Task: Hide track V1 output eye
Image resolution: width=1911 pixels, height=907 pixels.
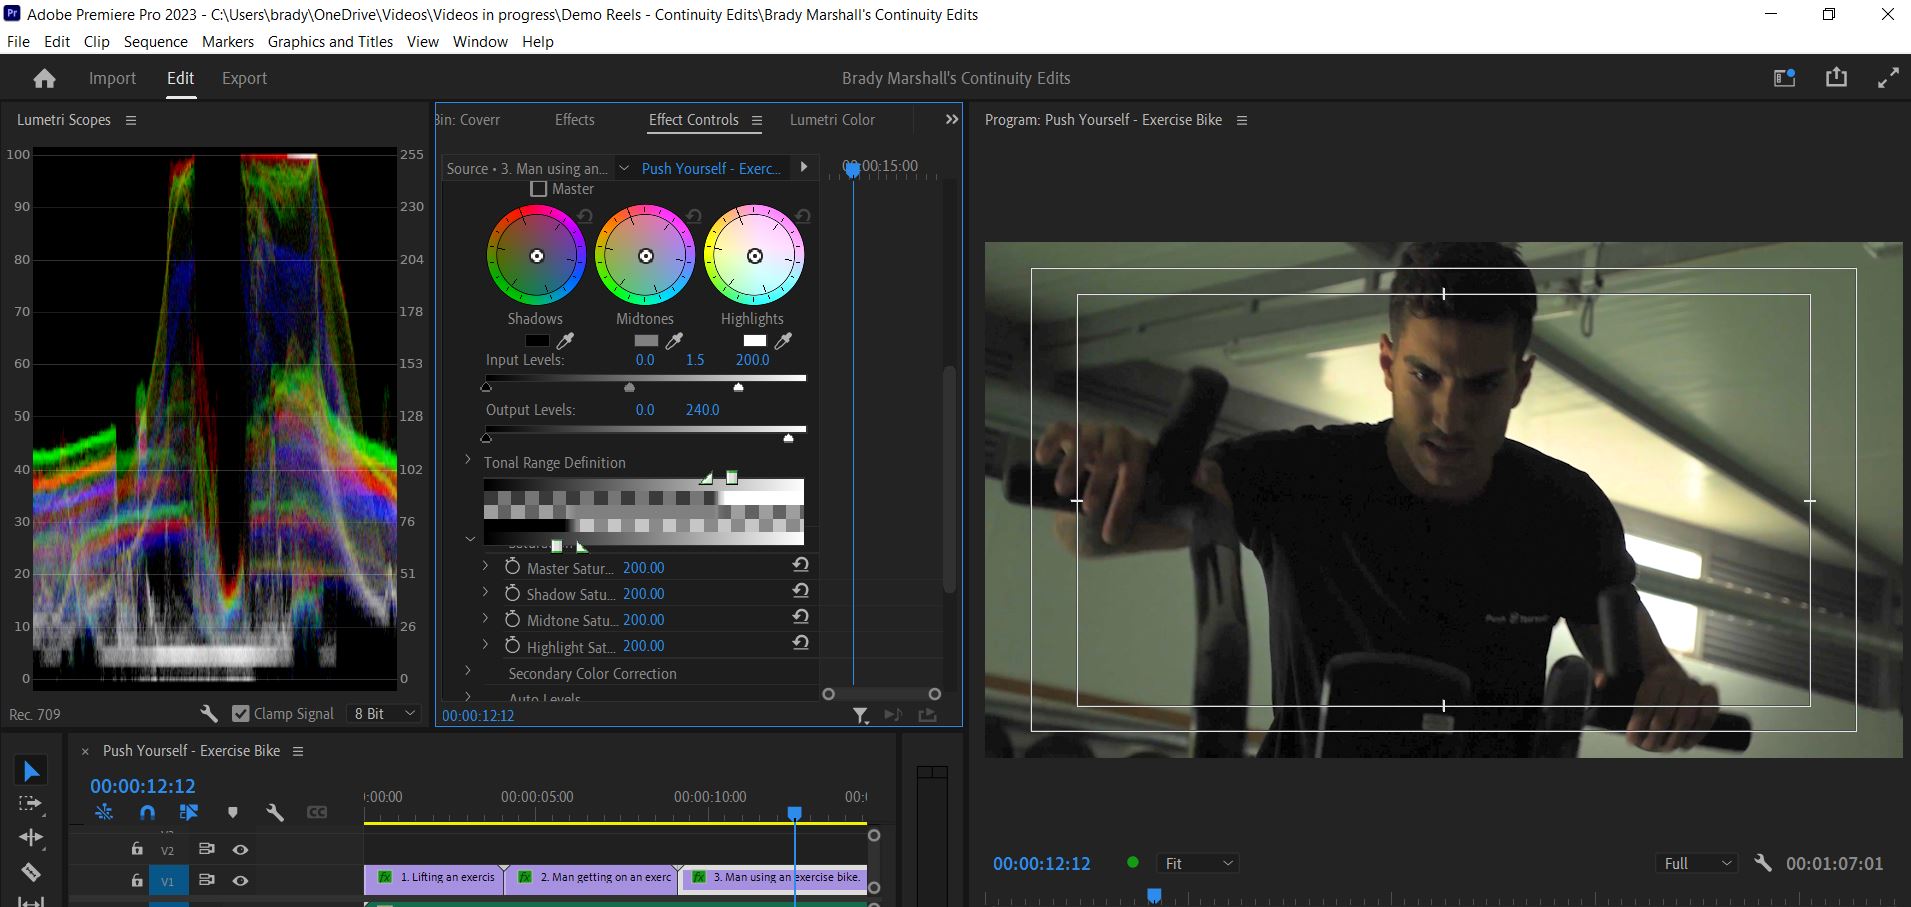Action: 240,881
